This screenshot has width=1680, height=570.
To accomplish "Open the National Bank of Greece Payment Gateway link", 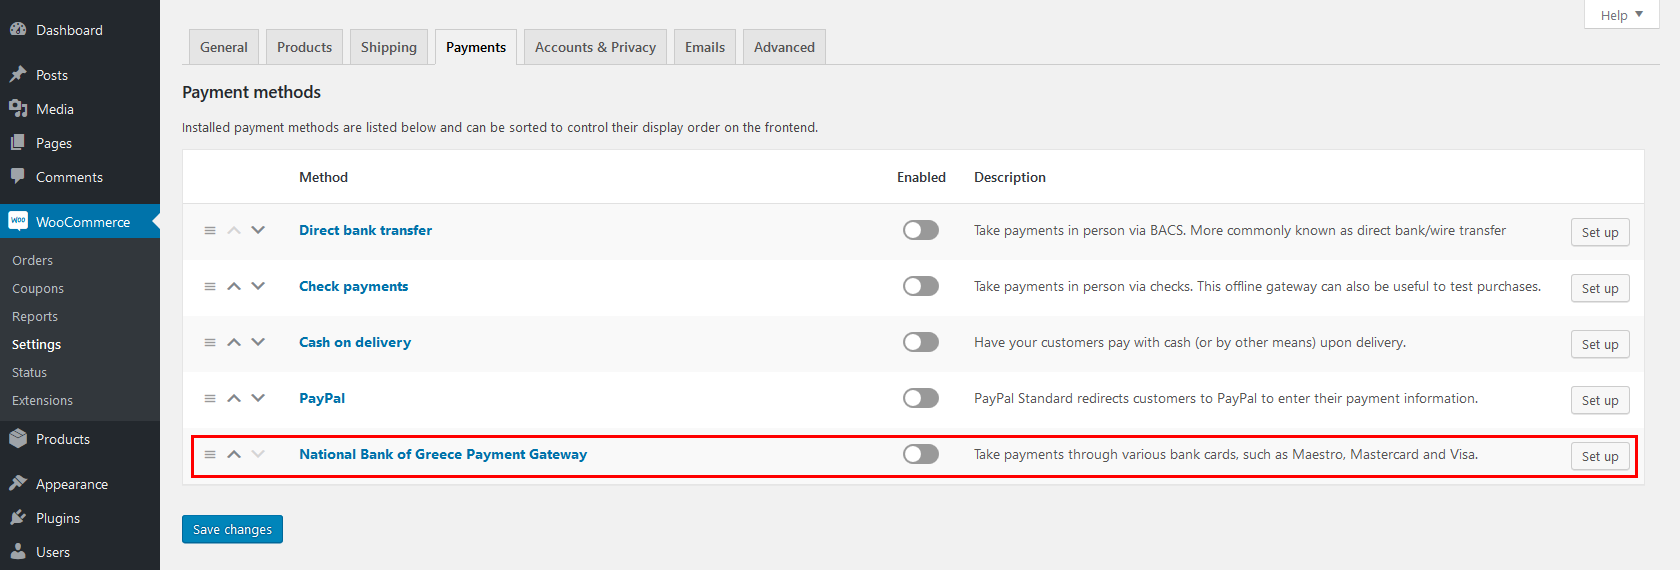I will 443,454.
